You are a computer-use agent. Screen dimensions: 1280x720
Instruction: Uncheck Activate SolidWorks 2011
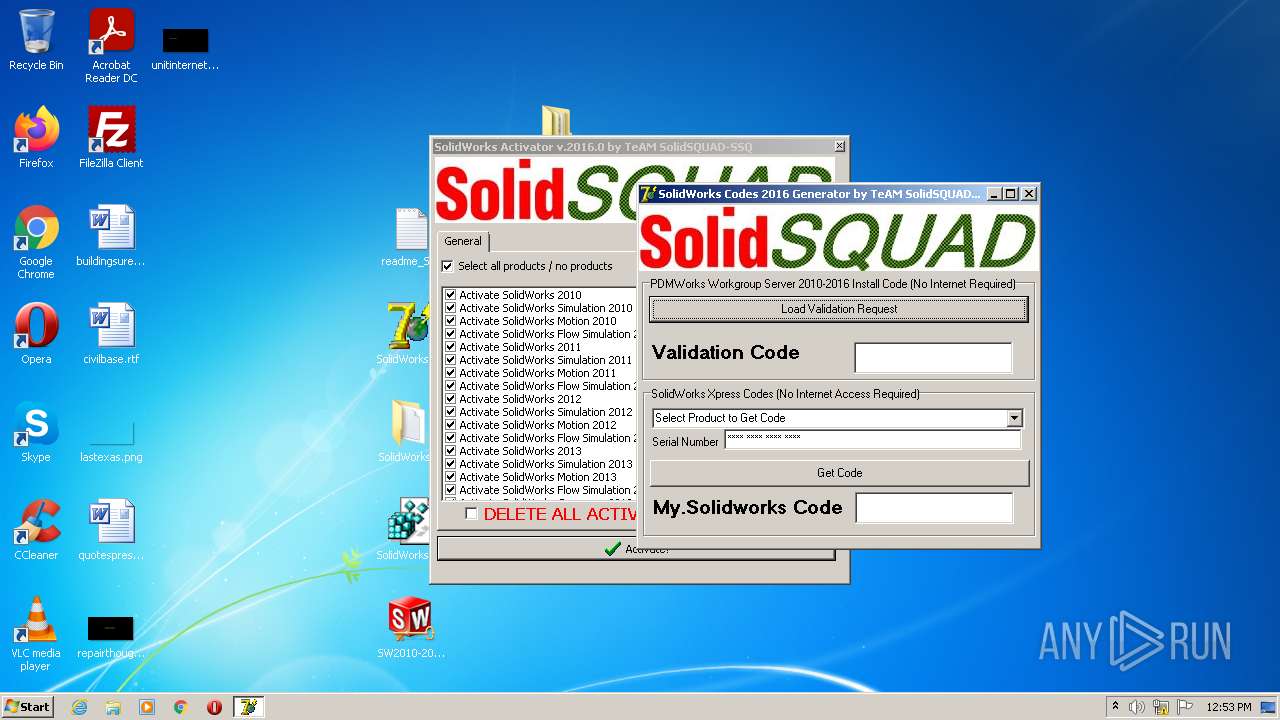click(x=451, y=347)
